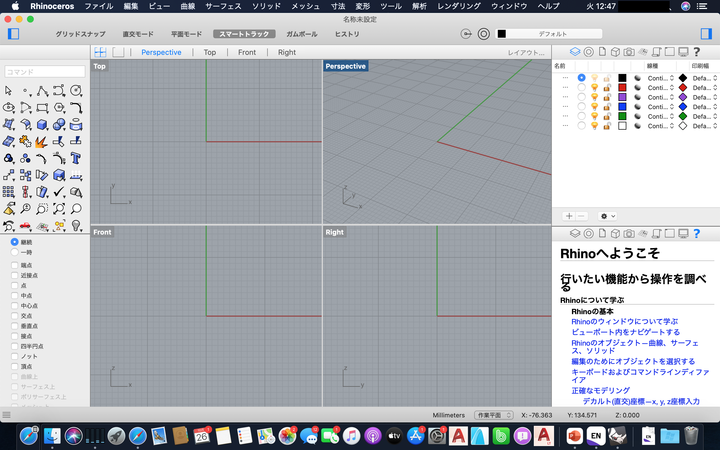Open the レイアウト... viewport layout menu
Image resolution: width=720 pixels, height=450 pixels.
[x=526, y=53]
